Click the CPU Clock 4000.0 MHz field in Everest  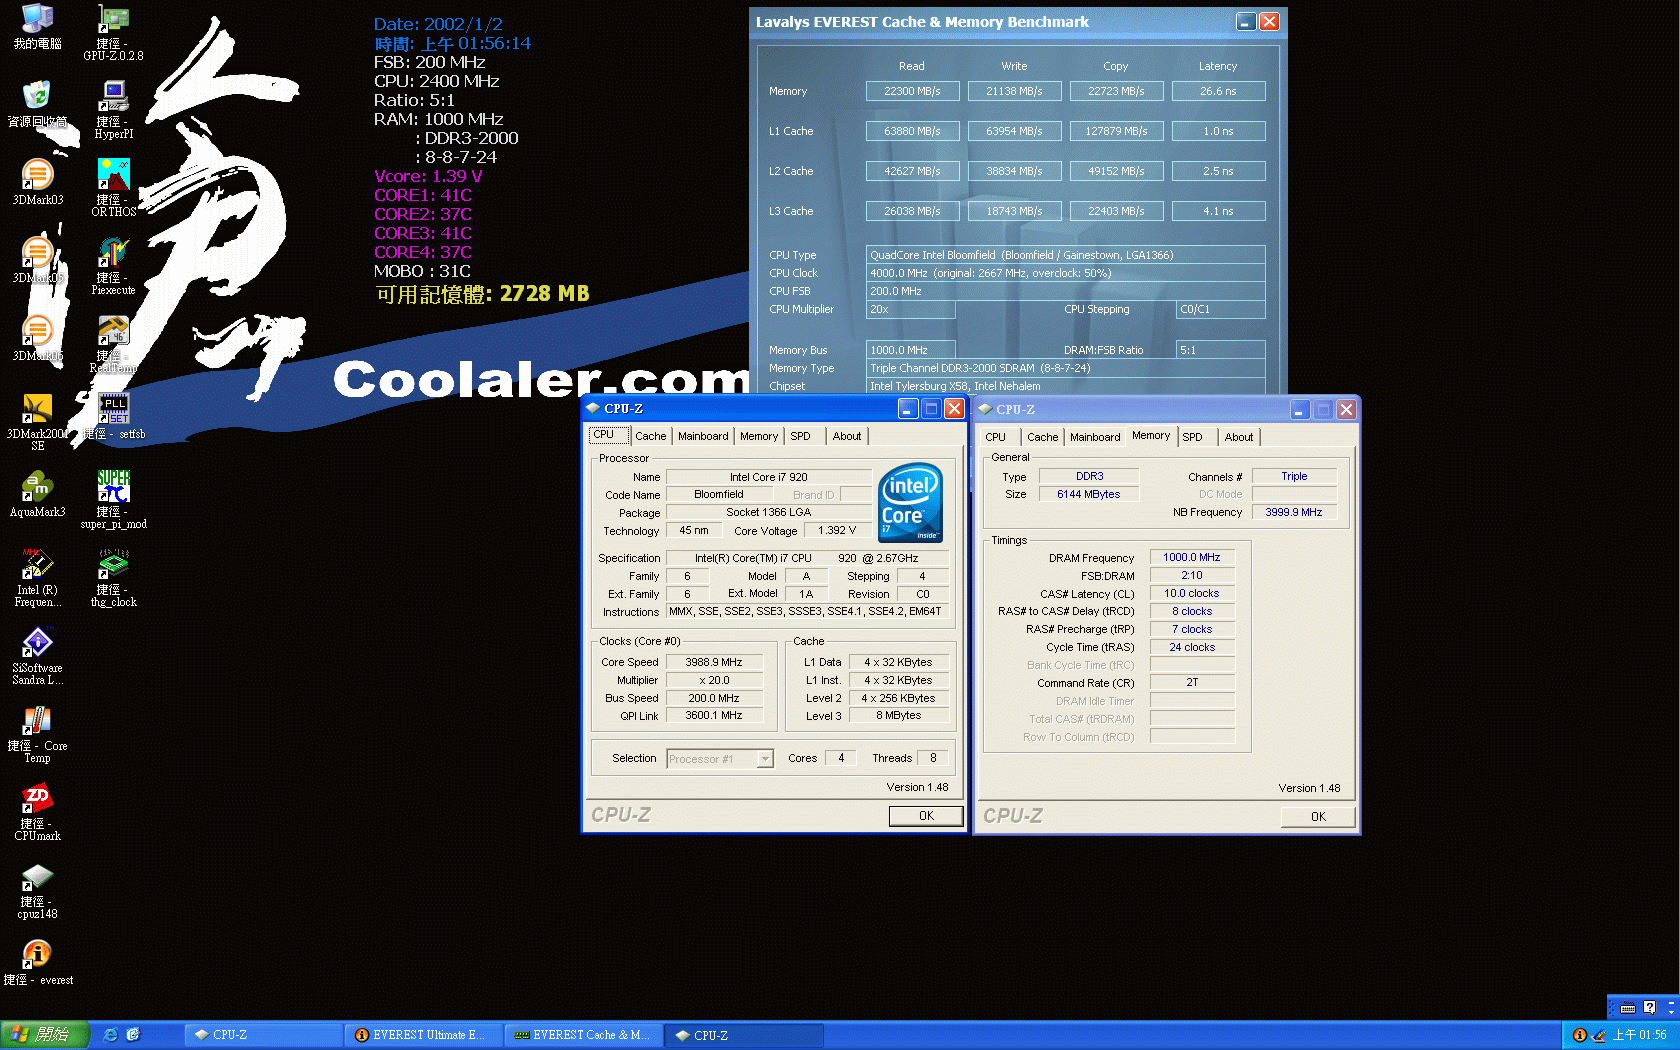coord(1066,273)
